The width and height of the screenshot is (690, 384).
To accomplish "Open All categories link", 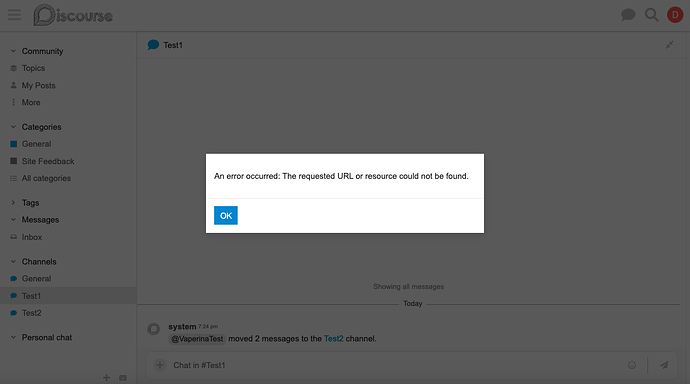I will (46, 178).
